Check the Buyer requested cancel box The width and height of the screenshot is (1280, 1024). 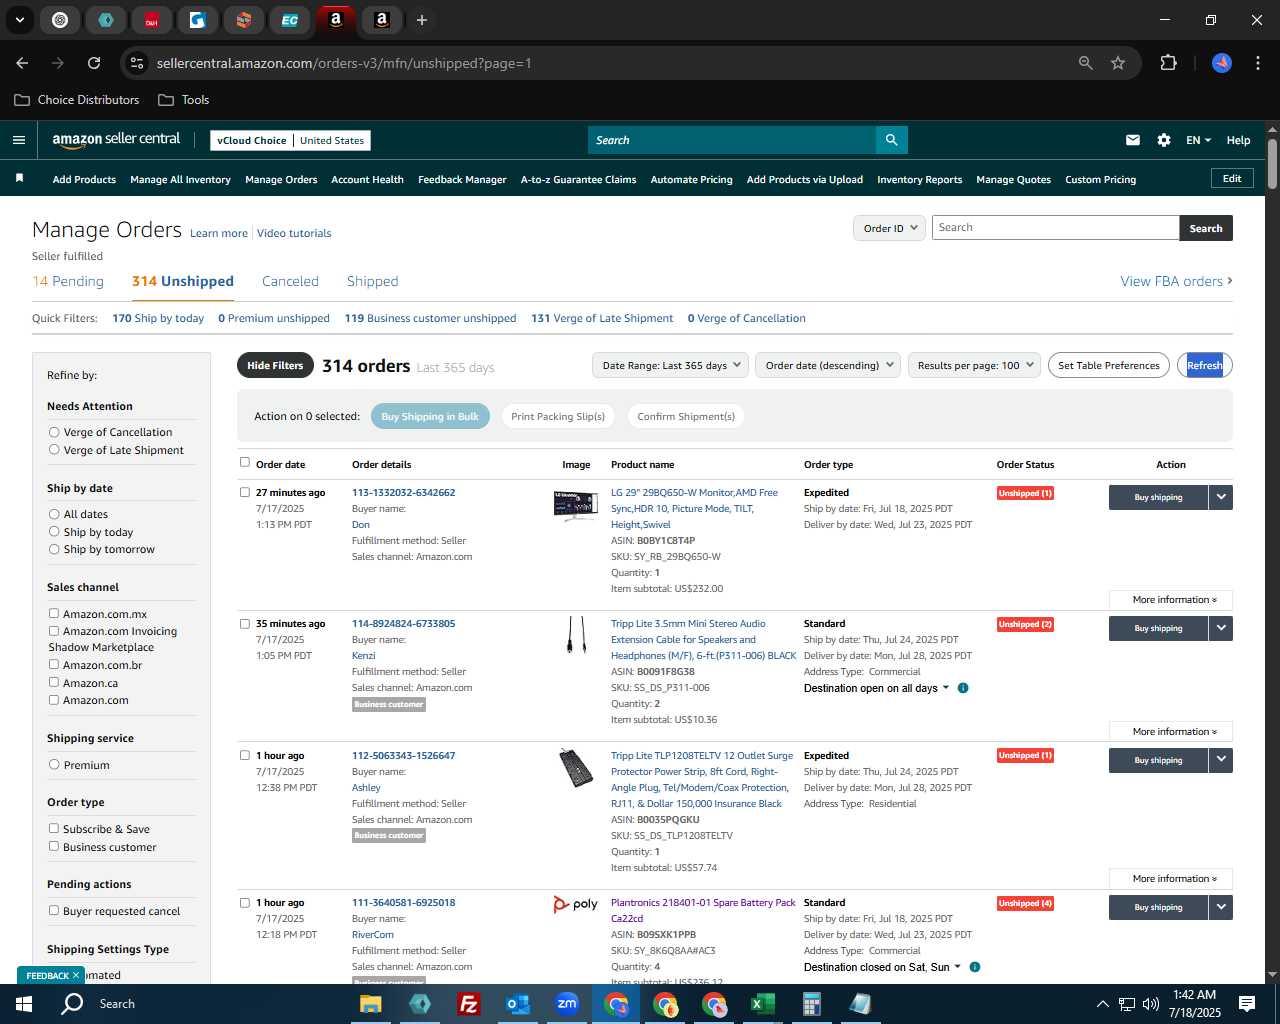[54, 911]
